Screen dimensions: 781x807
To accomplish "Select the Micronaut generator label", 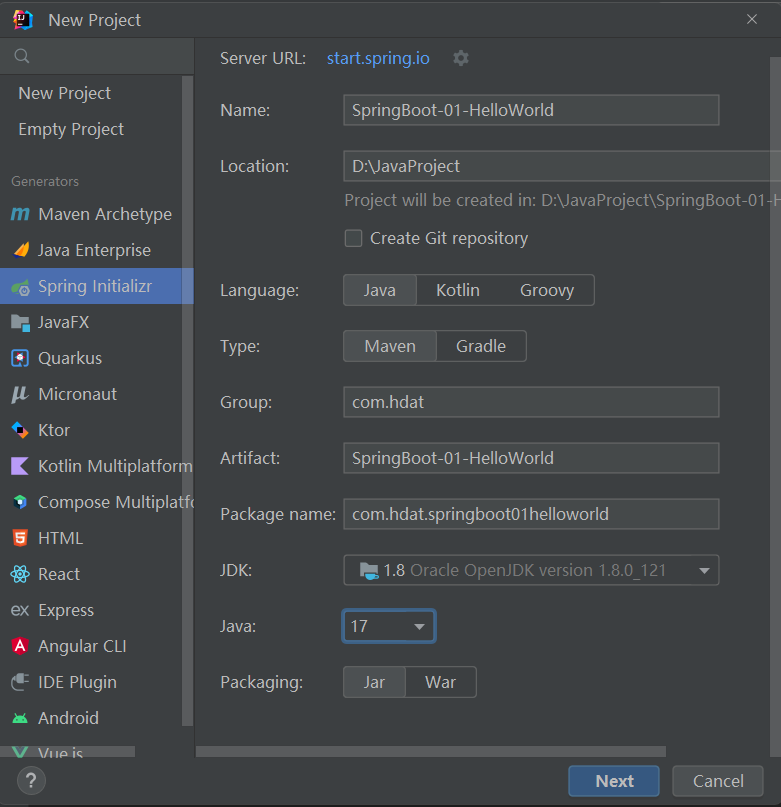I will (78, 394).
